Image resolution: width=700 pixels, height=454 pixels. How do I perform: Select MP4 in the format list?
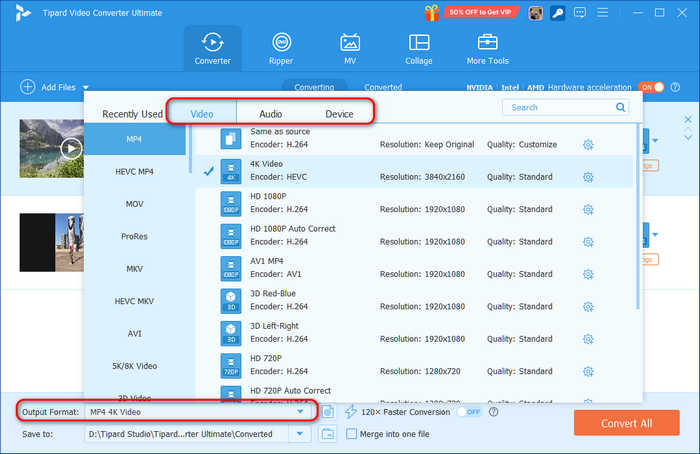click(134, 139)
